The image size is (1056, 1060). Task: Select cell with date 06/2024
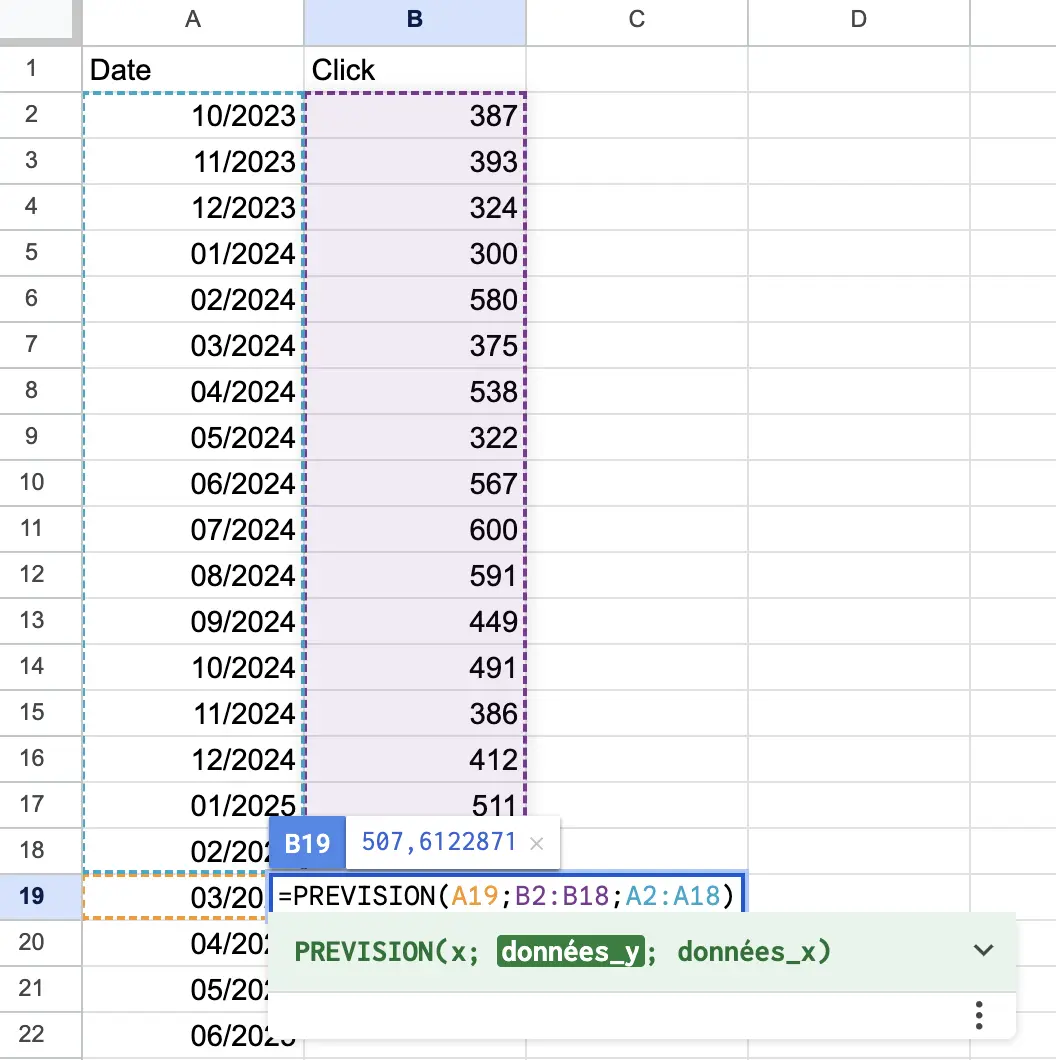193,483
